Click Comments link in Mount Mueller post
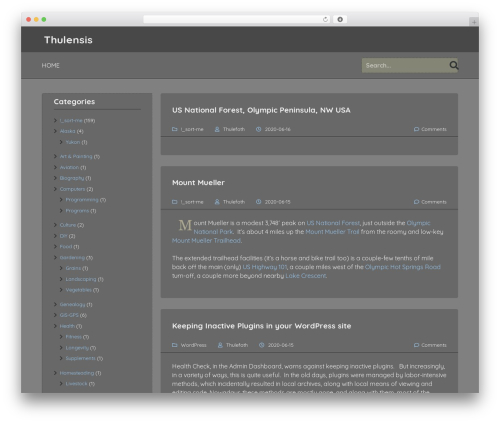 434,202
